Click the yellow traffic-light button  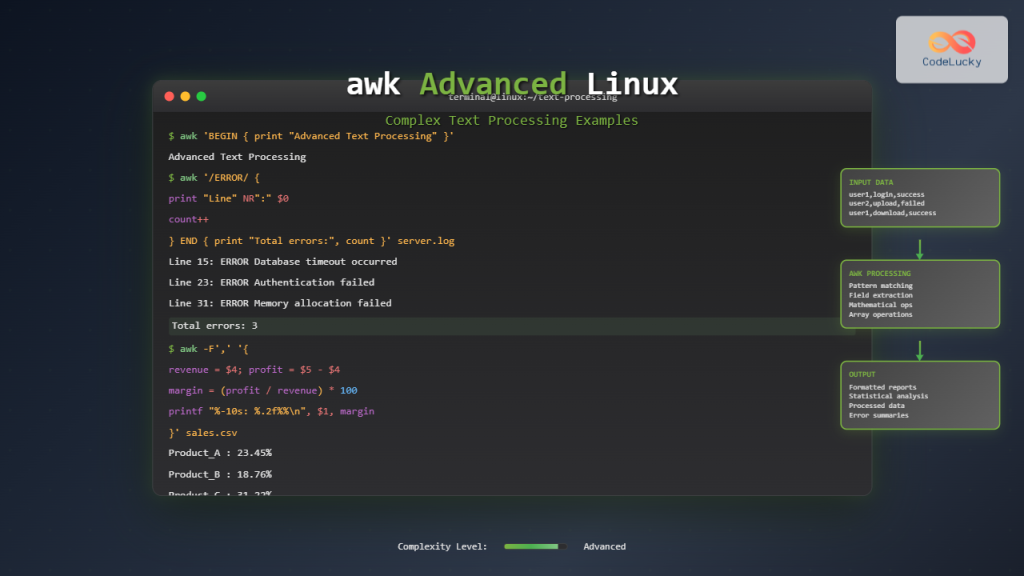coord(185,96)
